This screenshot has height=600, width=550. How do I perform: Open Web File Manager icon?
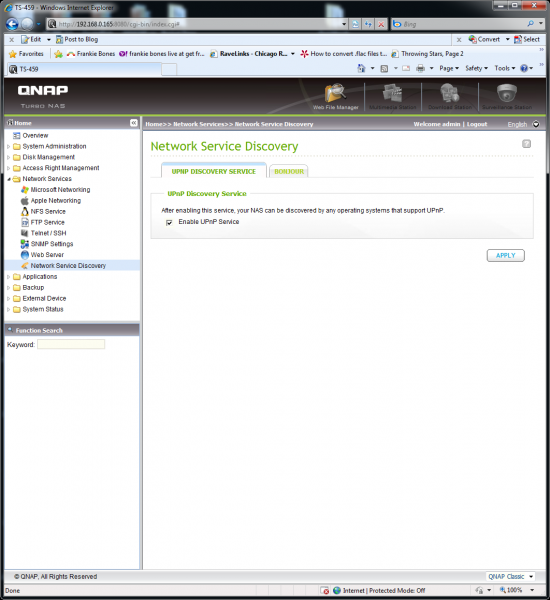[335, 97]
